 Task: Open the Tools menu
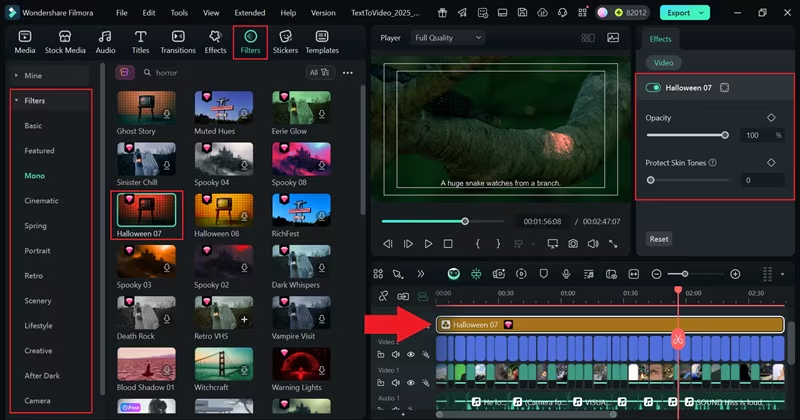click(179, 13)
